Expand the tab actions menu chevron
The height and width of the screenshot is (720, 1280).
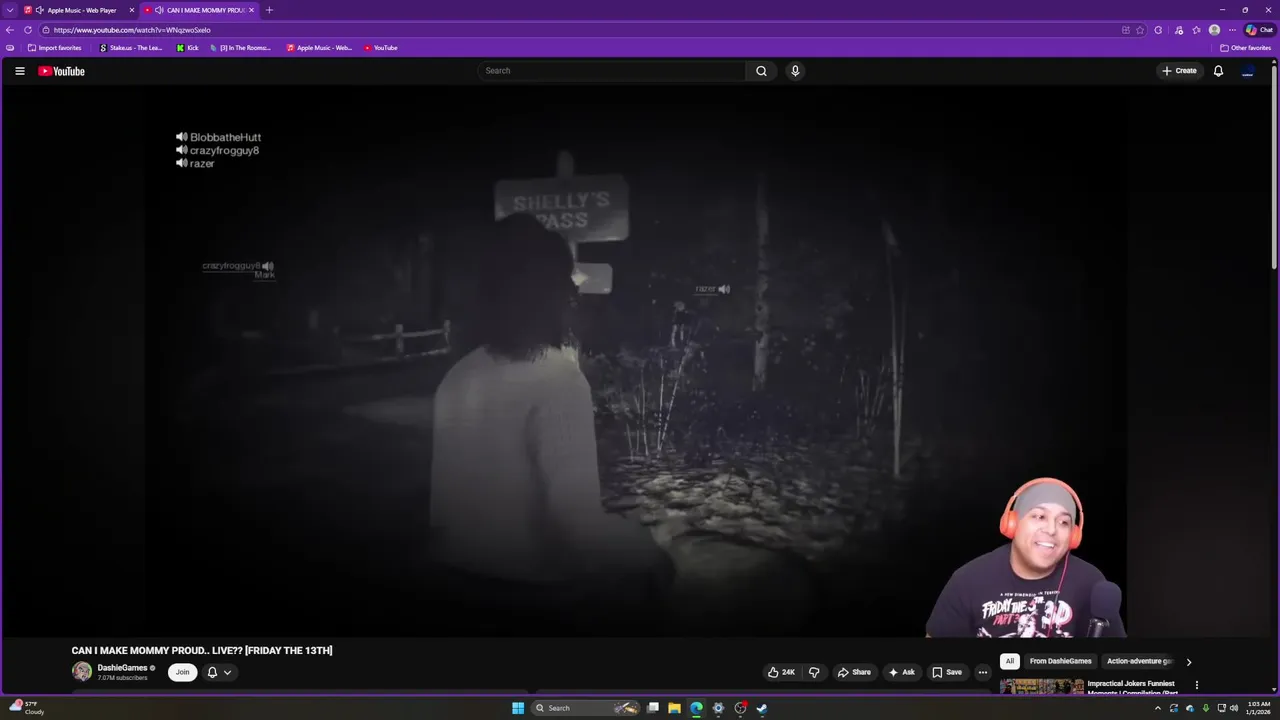[10, 10]
